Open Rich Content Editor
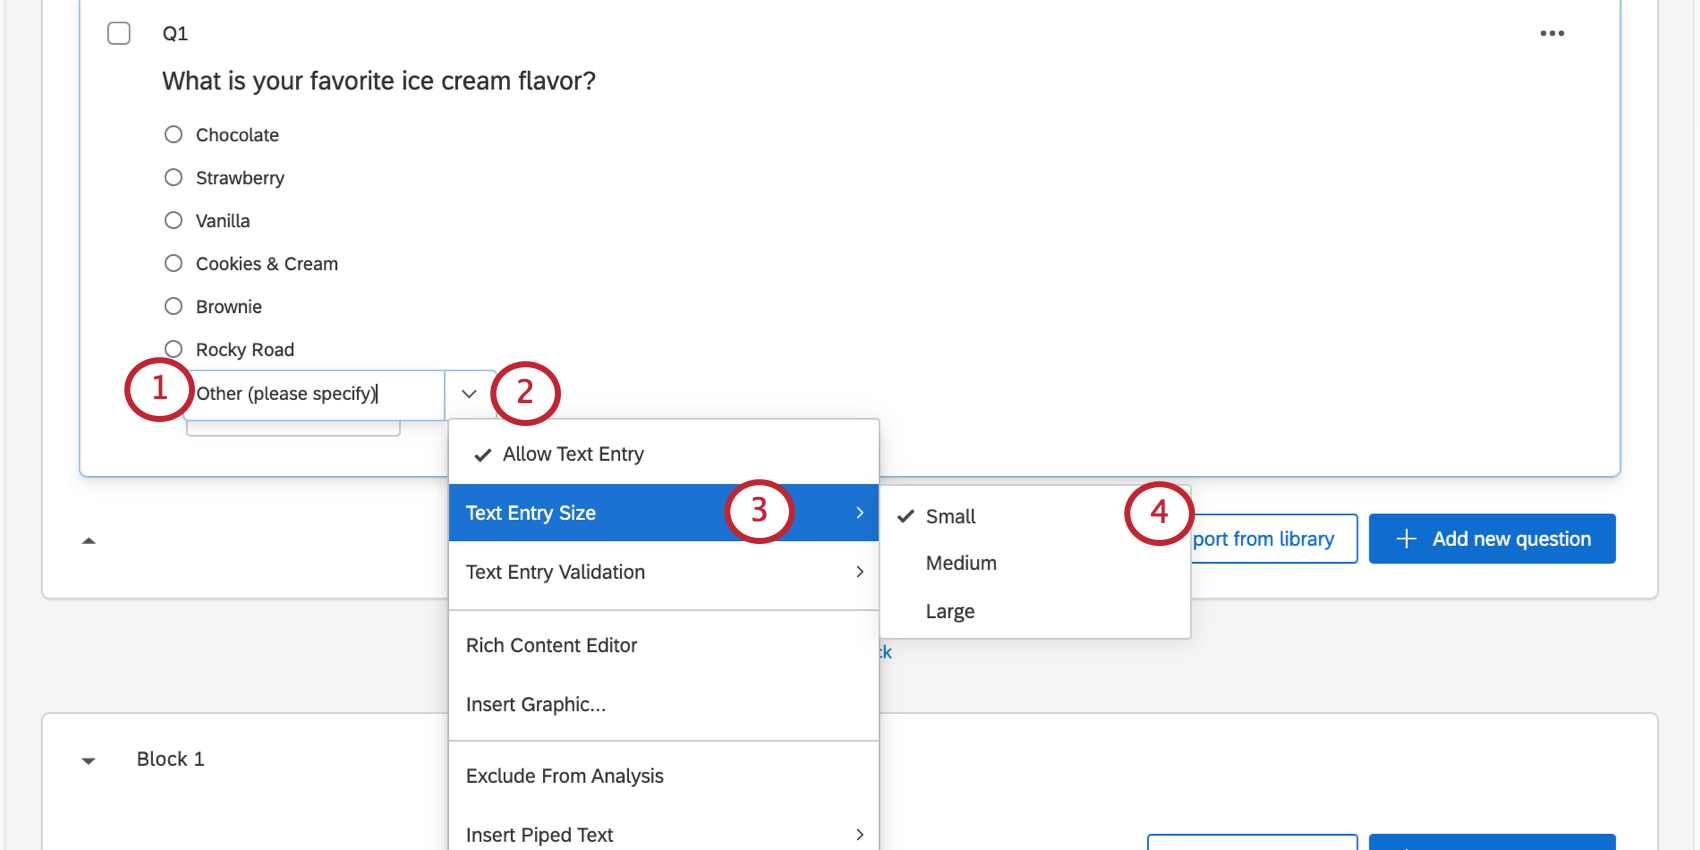Image resolution: width=1700 pixels, height=850 pixels. tap(552, 646)
